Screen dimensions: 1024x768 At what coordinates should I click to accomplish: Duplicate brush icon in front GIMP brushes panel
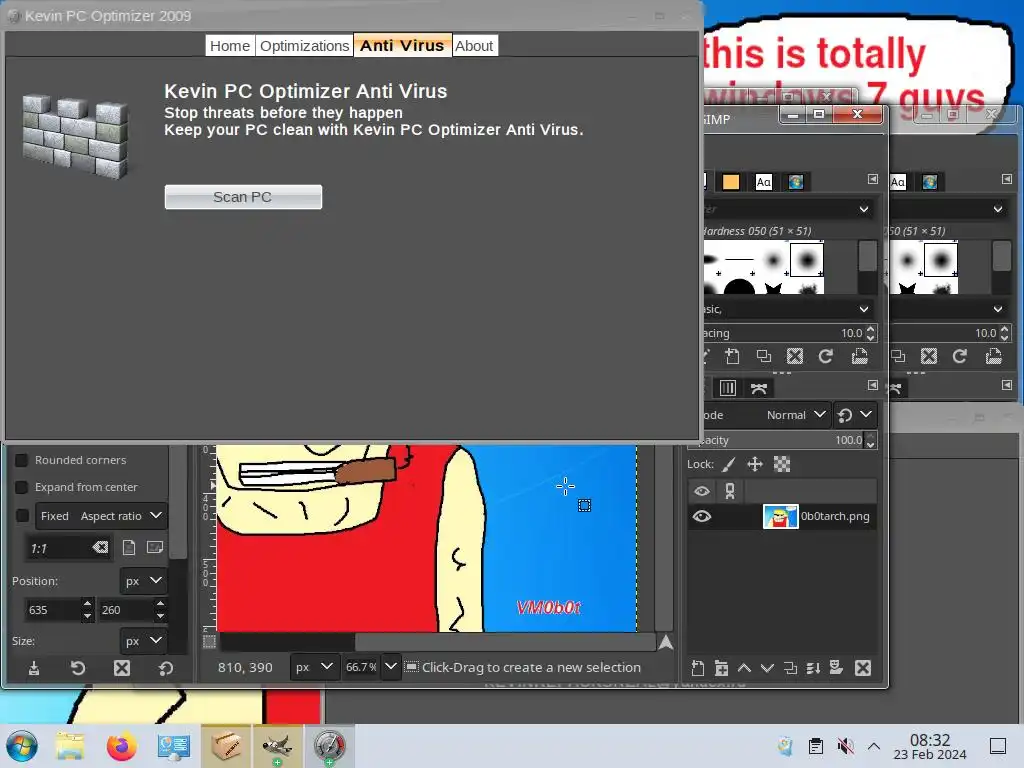[763, 356]
